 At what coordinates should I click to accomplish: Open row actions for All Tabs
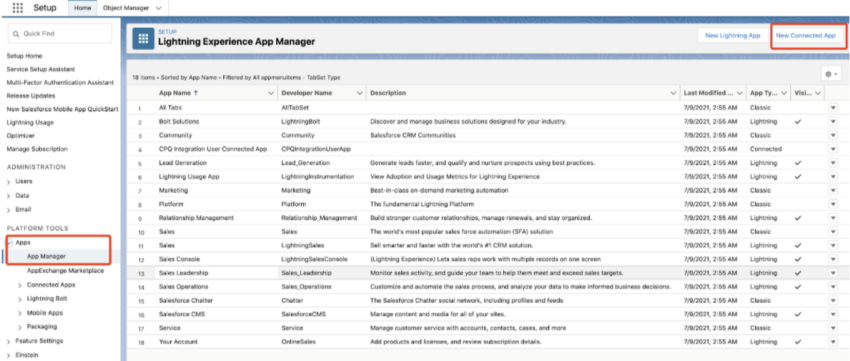click(x=833, y=108)
